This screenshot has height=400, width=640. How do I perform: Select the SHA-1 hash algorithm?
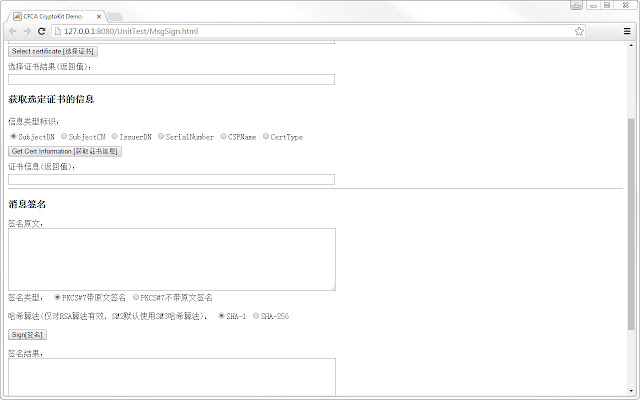click(222, 316)
